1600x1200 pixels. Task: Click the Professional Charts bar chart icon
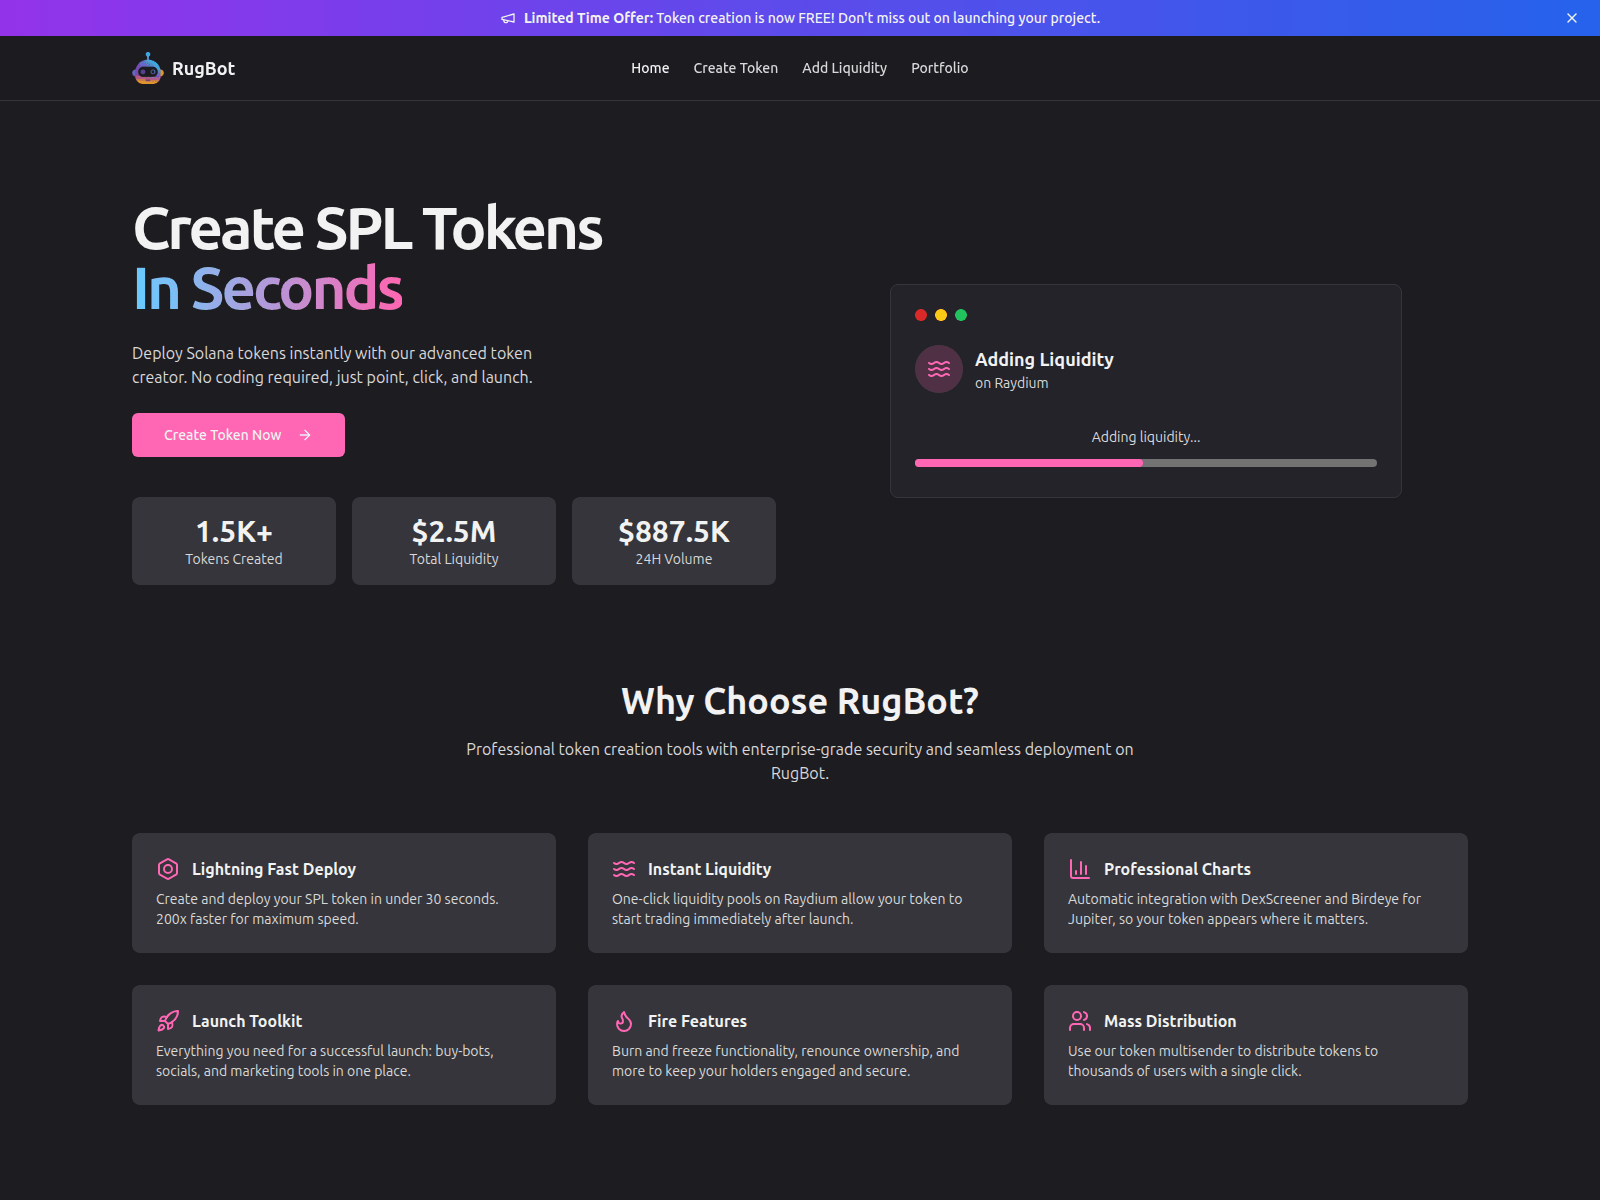(1080, 869)
